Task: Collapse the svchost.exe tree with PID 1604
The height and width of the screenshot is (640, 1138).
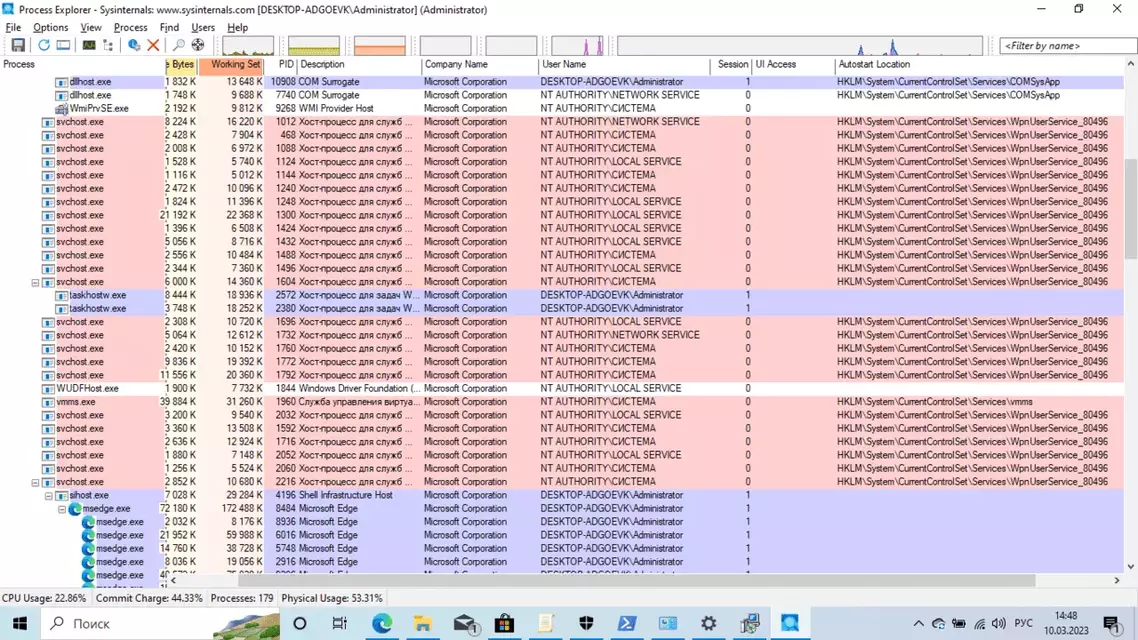Action: tap(35, 282)
